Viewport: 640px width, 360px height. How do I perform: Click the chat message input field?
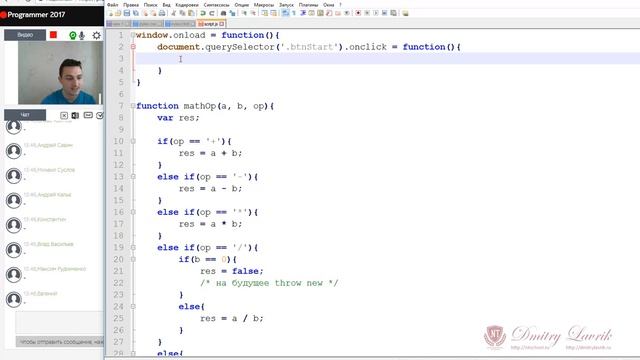pos(60,322)
